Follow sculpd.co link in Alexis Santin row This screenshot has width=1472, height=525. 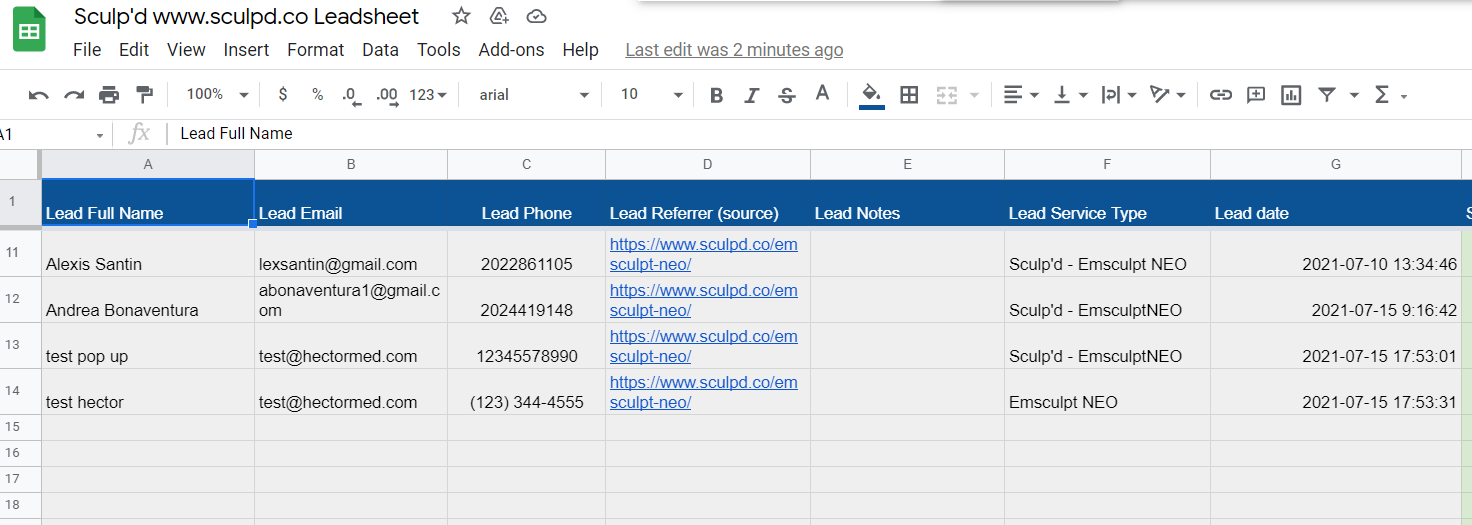pyautogui.click(x=704, y=254)
